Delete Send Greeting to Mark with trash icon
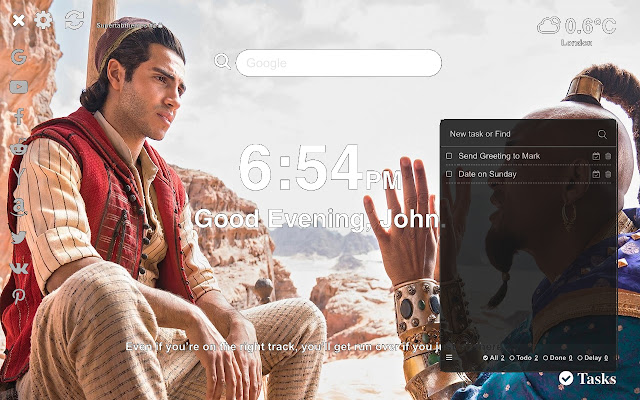 [x=608, y=156]
